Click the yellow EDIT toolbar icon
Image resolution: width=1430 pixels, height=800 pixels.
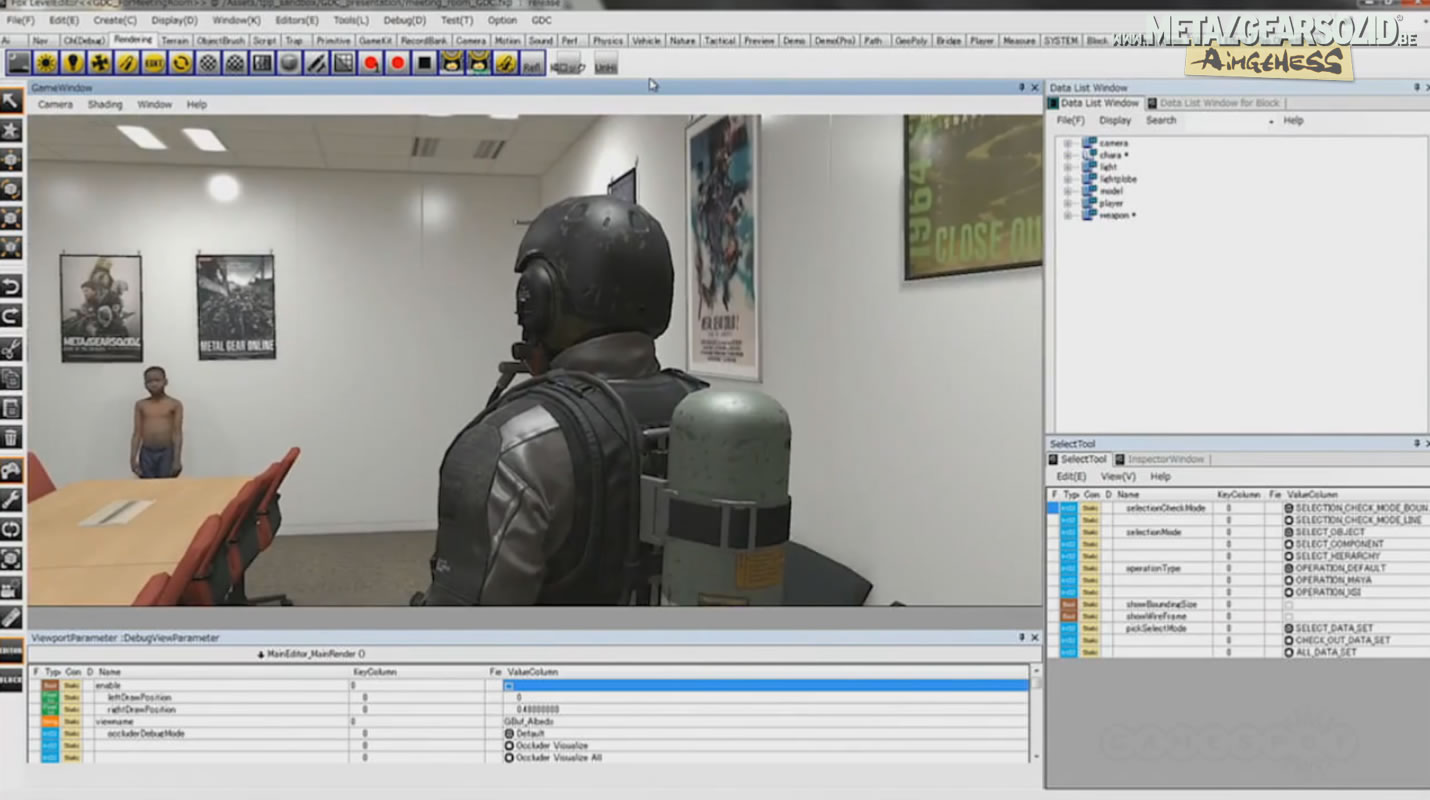[153, 64]
